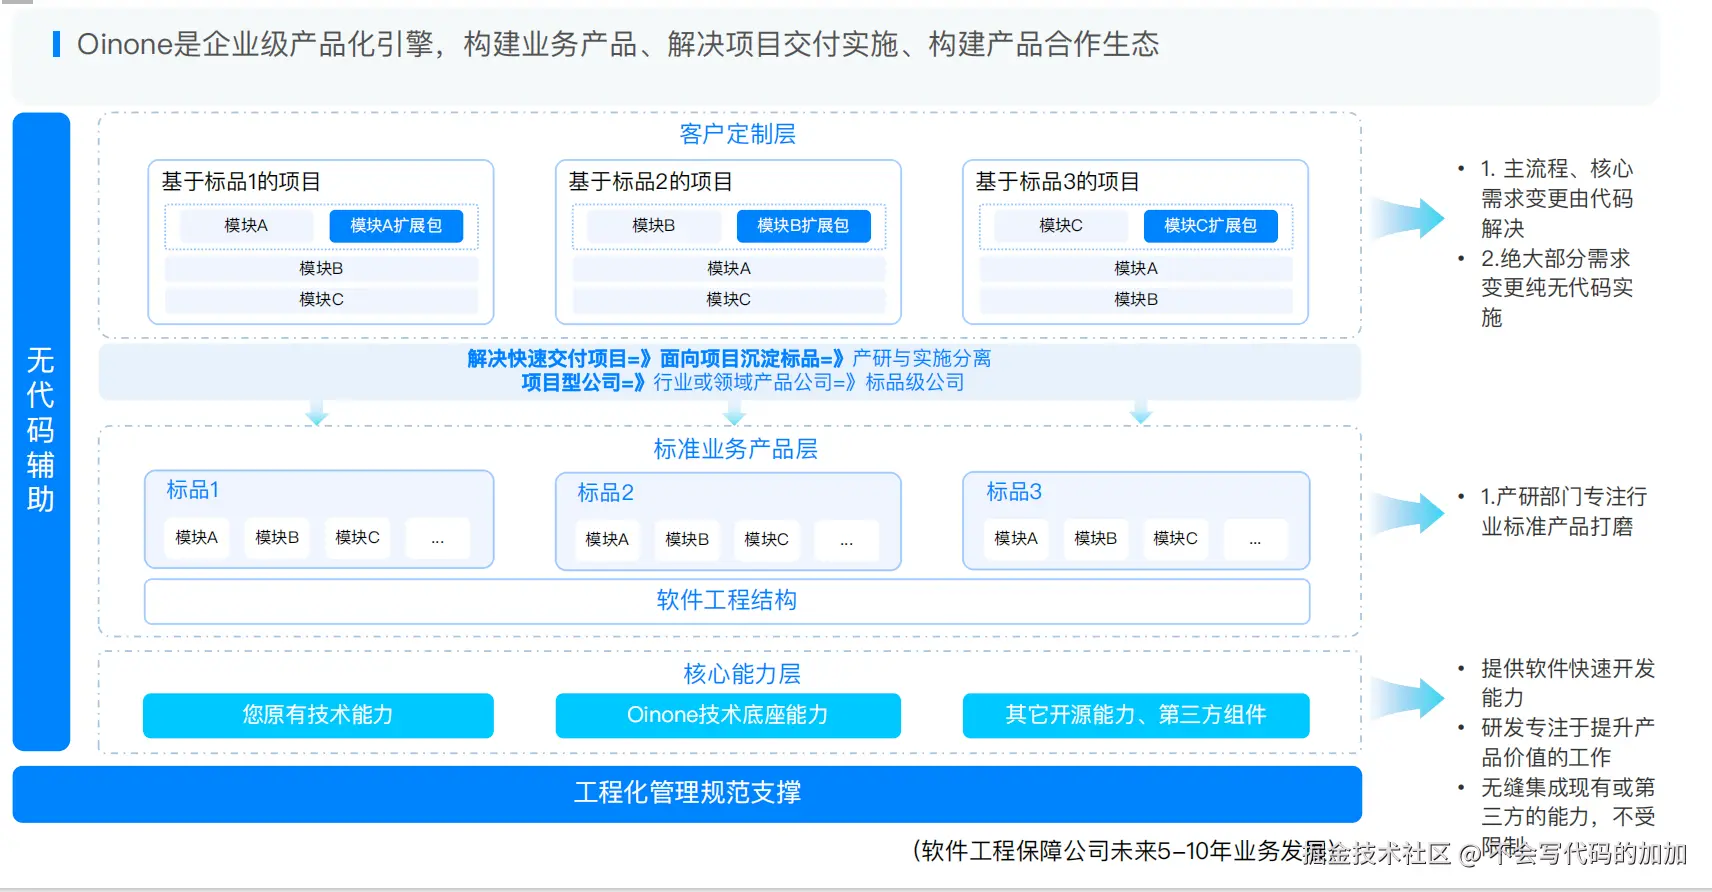Select the 标品2 label
This screenshot has width=1712, height=892.
(x=605, y=493)
